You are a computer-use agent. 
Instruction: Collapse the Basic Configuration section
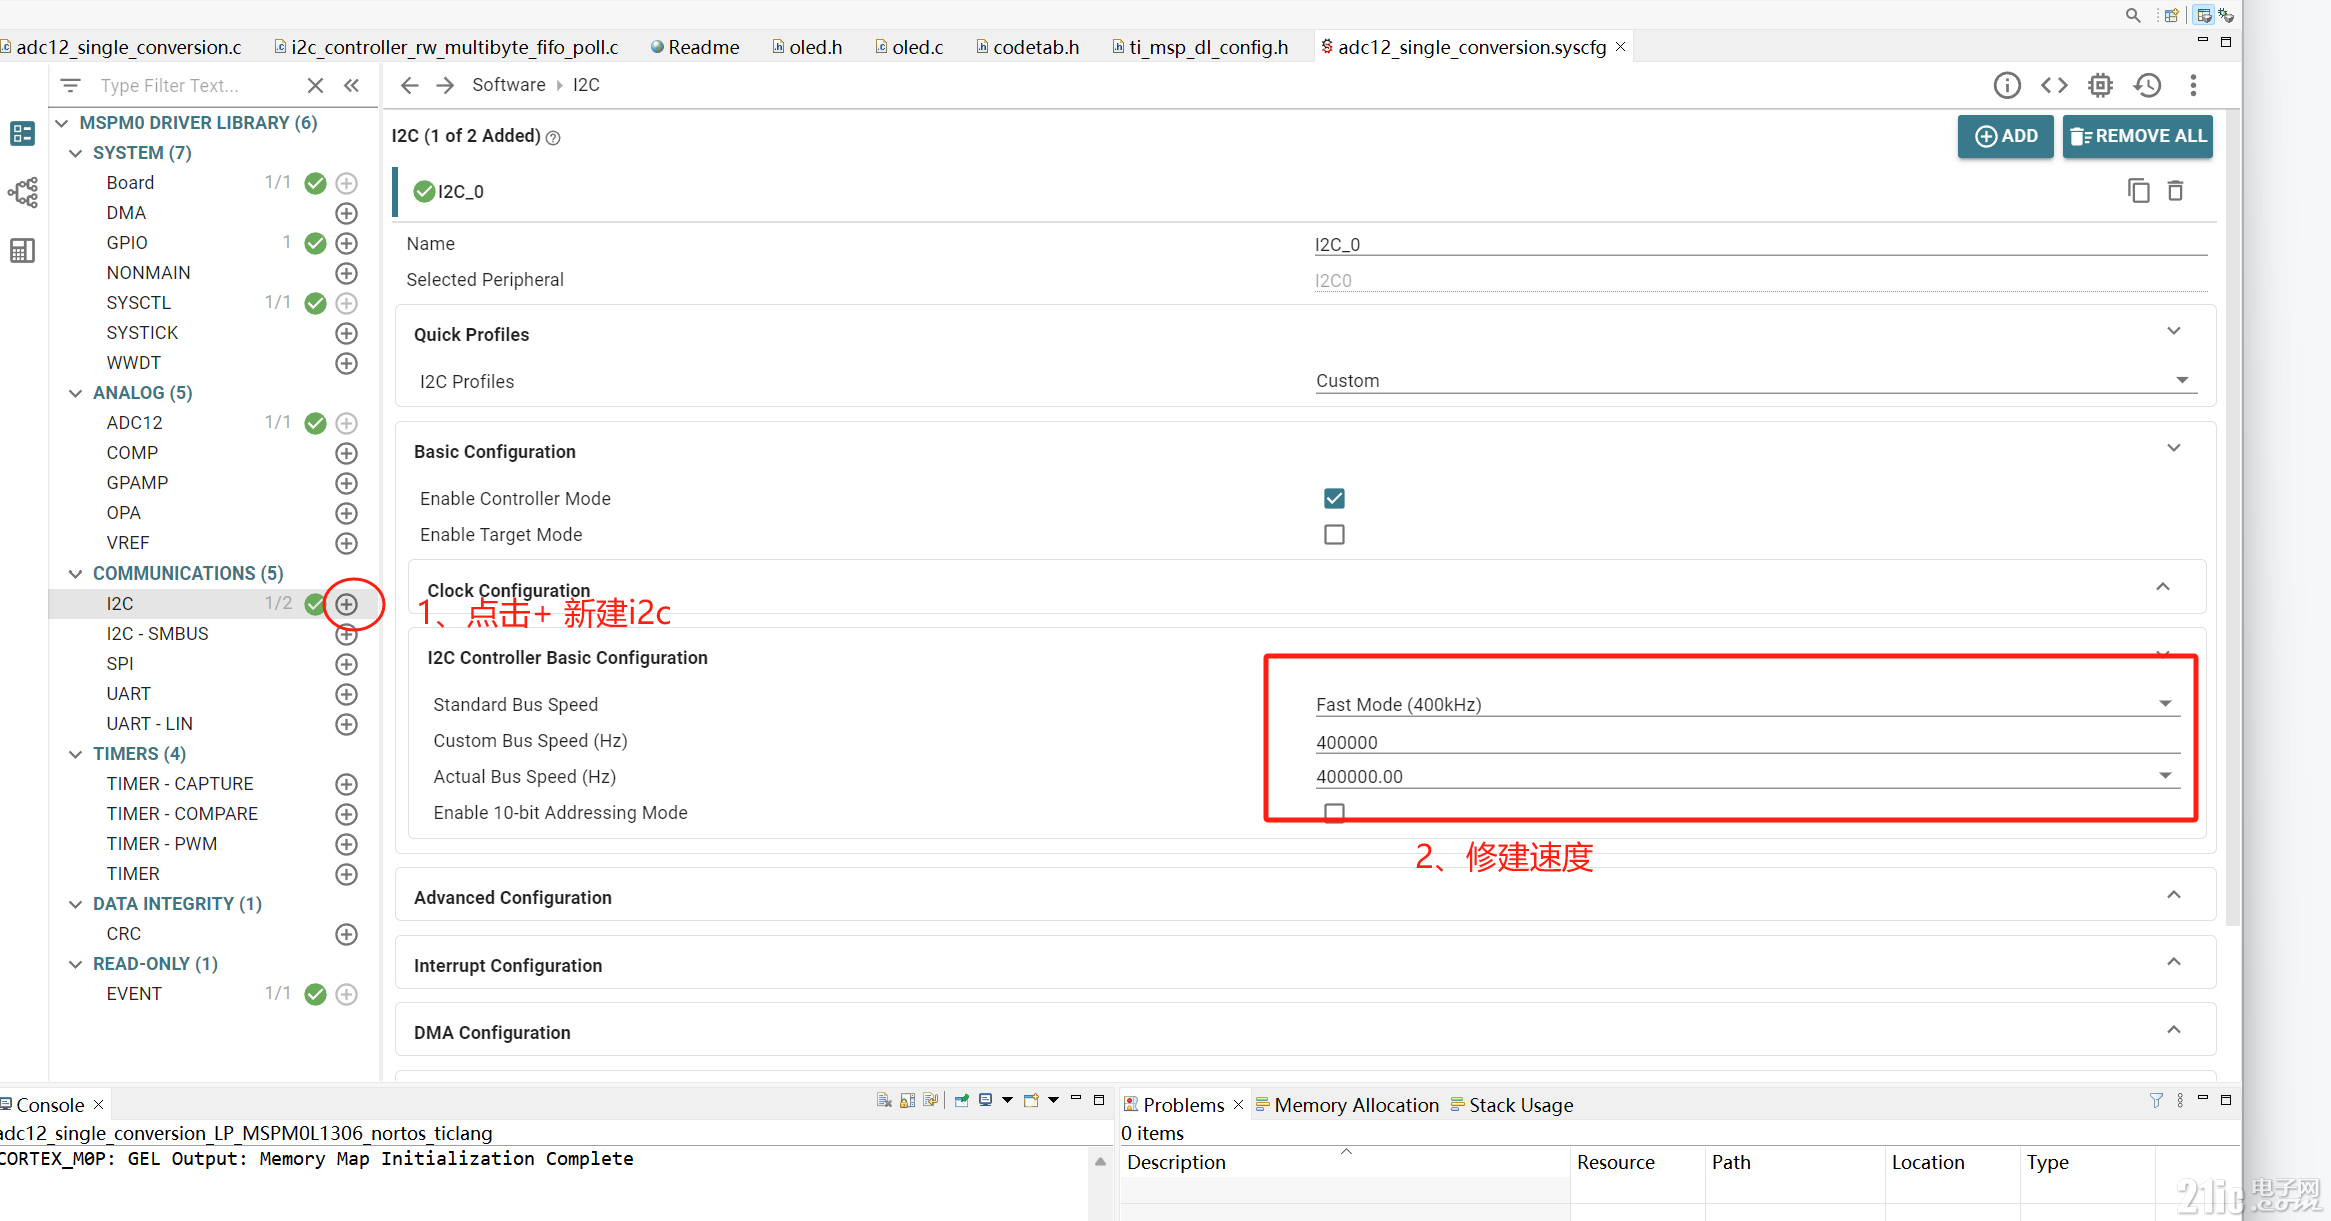(x=2173, y=448)
